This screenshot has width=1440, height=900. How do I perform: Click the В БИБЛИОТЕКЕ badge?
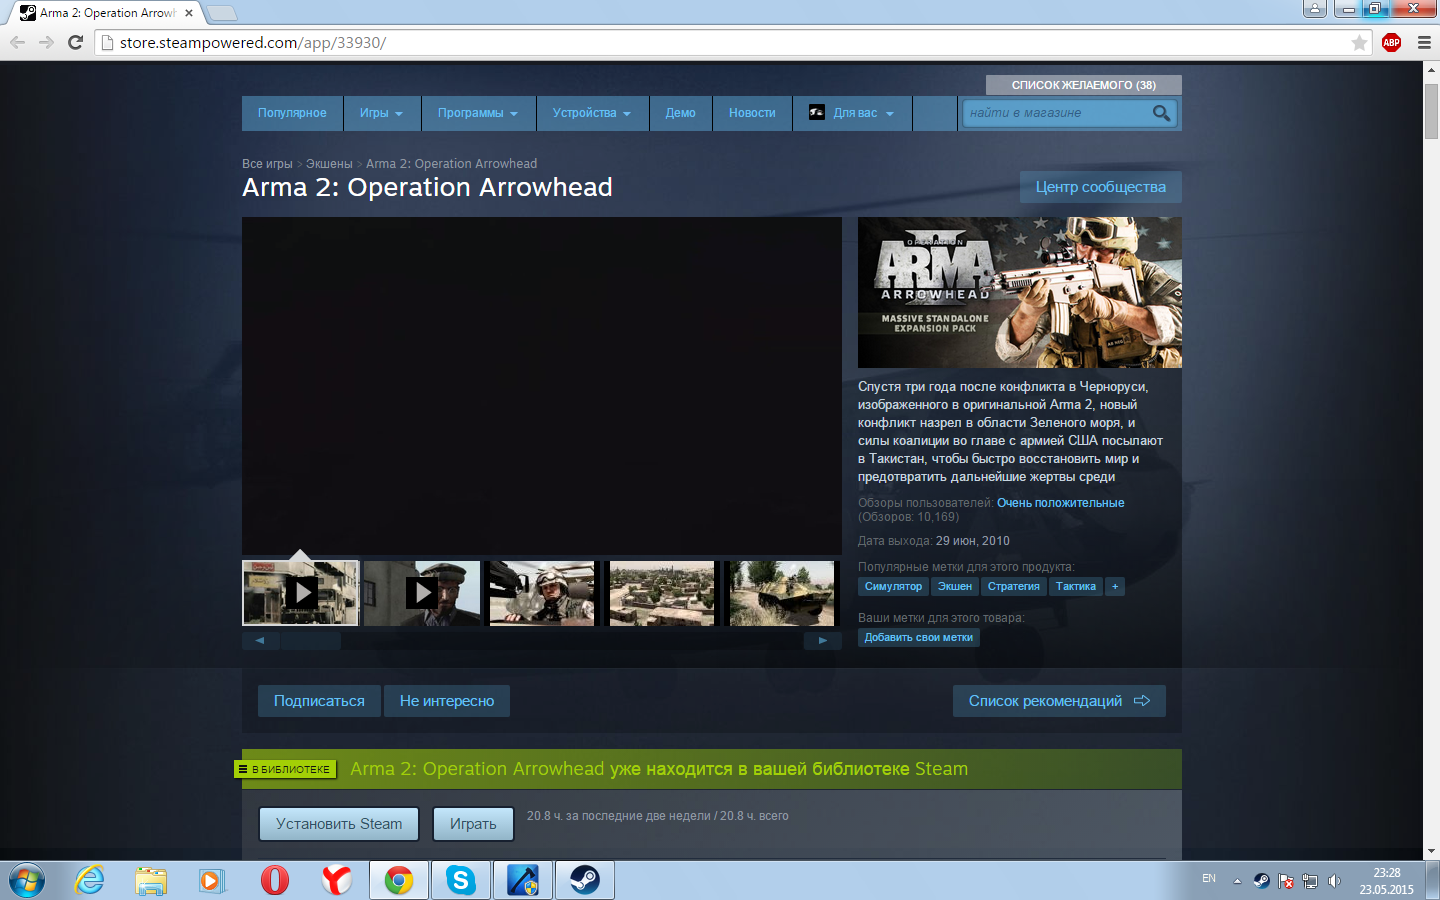pos(284,769)
